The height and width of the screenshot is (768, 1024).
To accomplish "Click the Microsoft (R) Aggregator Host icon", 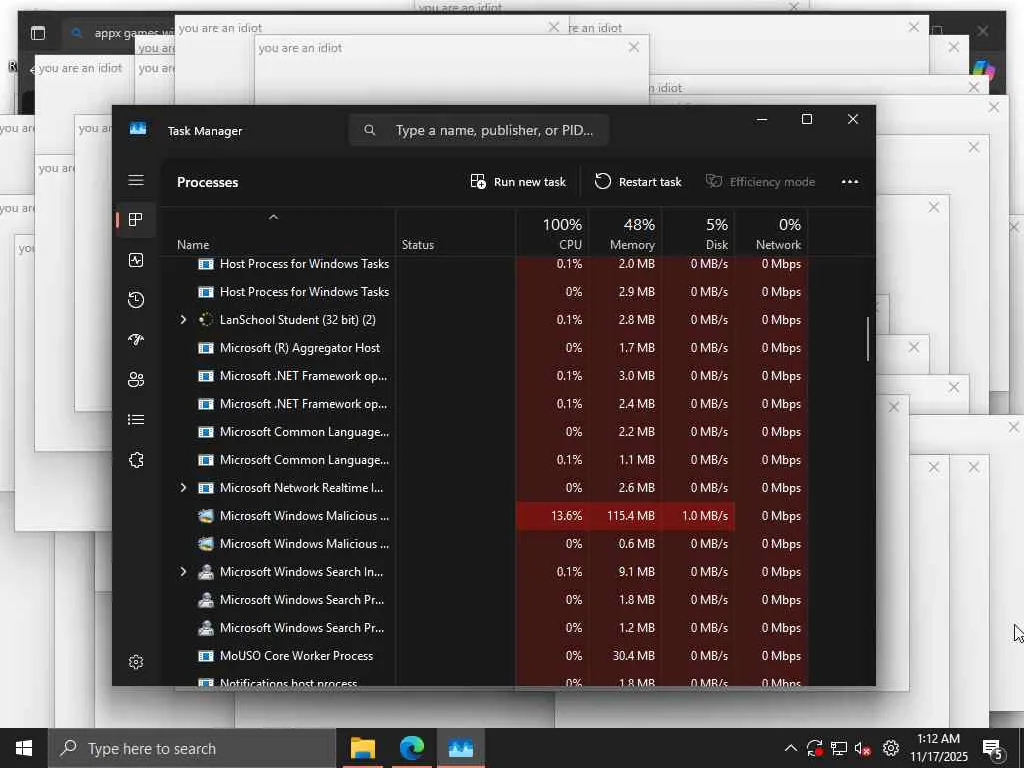I will (x=206, y=347).
